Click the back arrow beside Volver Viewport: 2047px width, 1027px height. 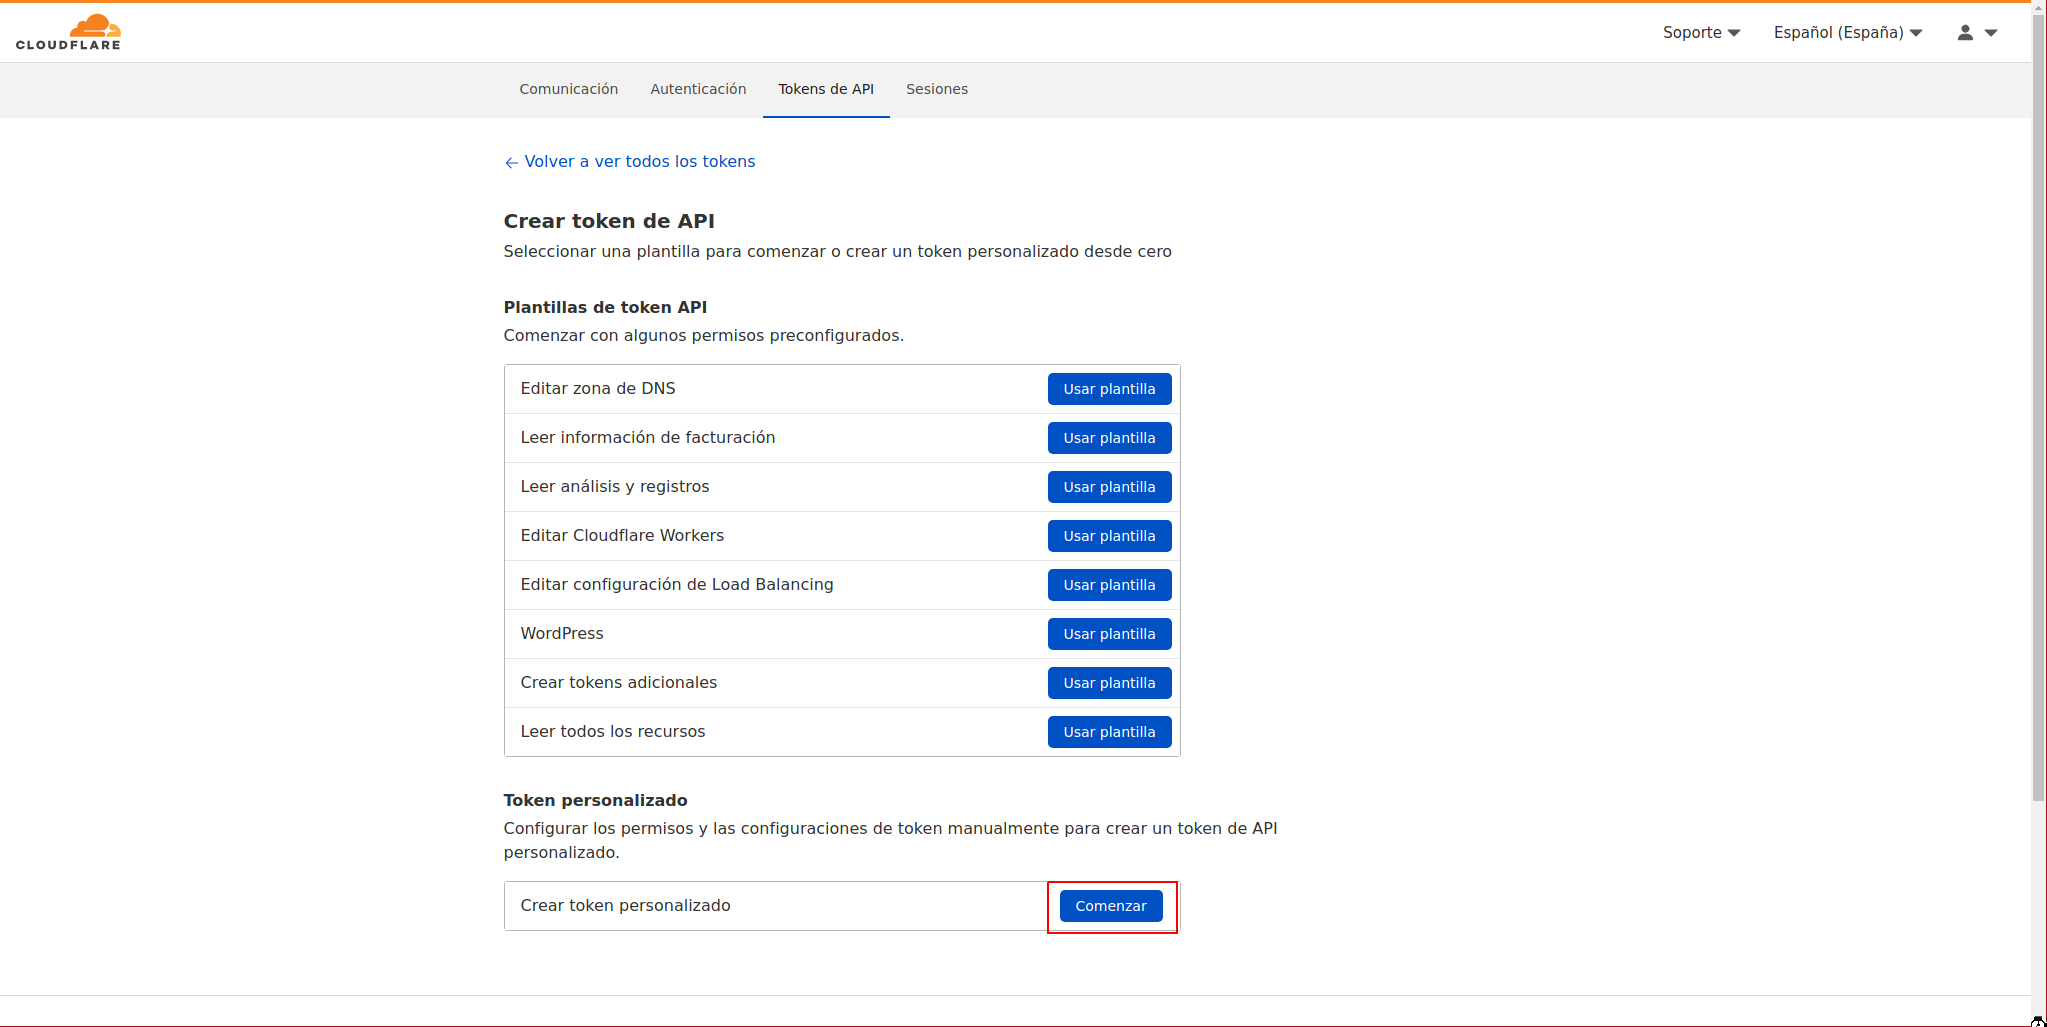pos(511,163)
